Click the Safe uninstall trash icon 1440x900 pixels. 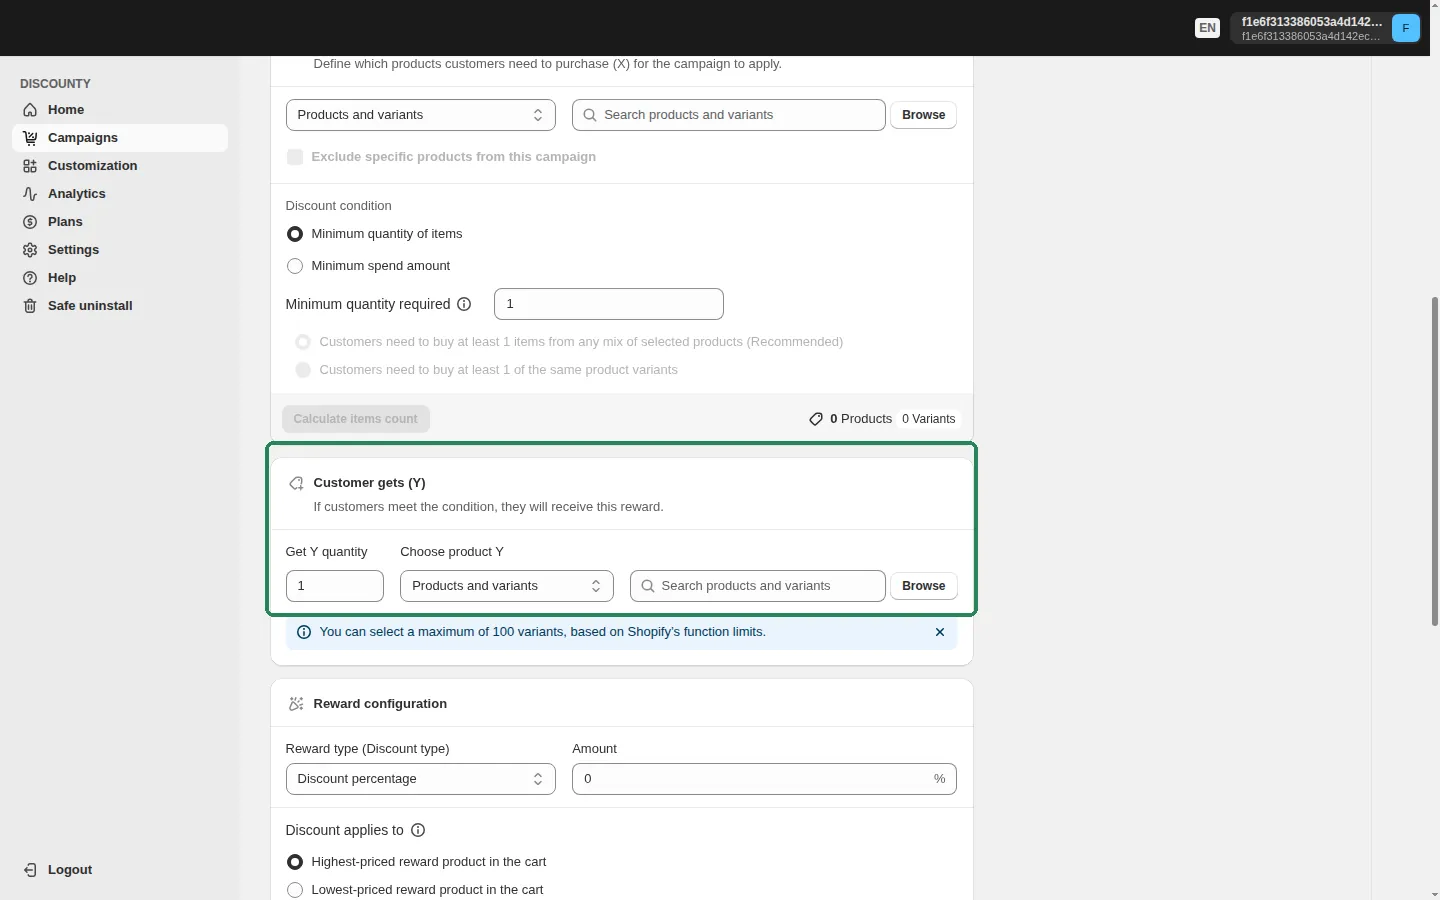(30, 306)
